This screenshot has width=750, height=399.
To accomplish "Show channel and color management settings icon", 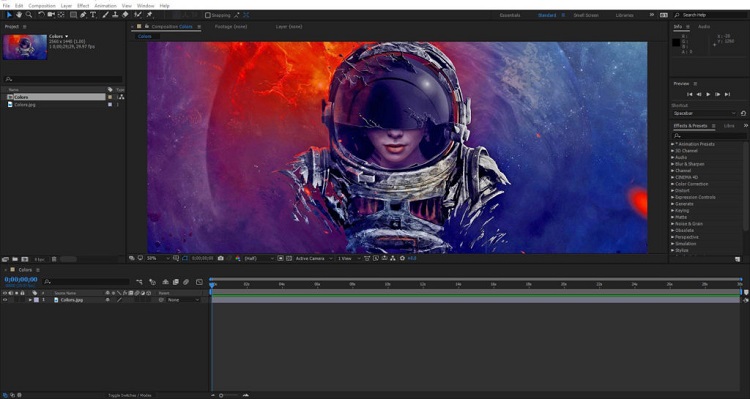I will point(238,258).
